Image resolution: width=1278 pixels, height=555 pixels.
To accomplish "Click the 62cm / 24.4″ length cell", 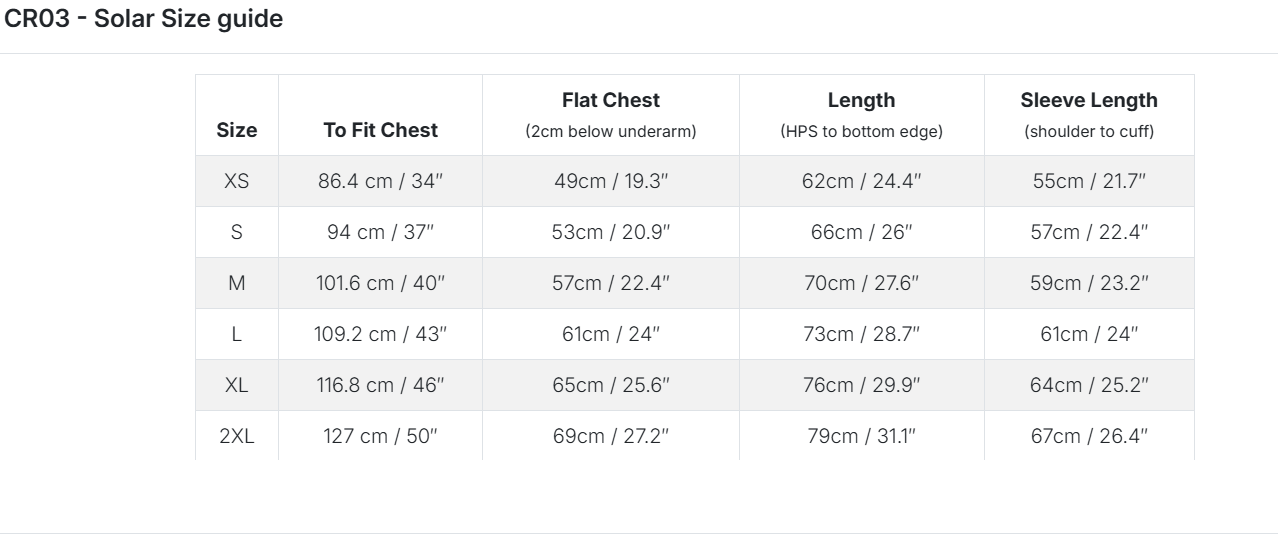I will [861, 181].
